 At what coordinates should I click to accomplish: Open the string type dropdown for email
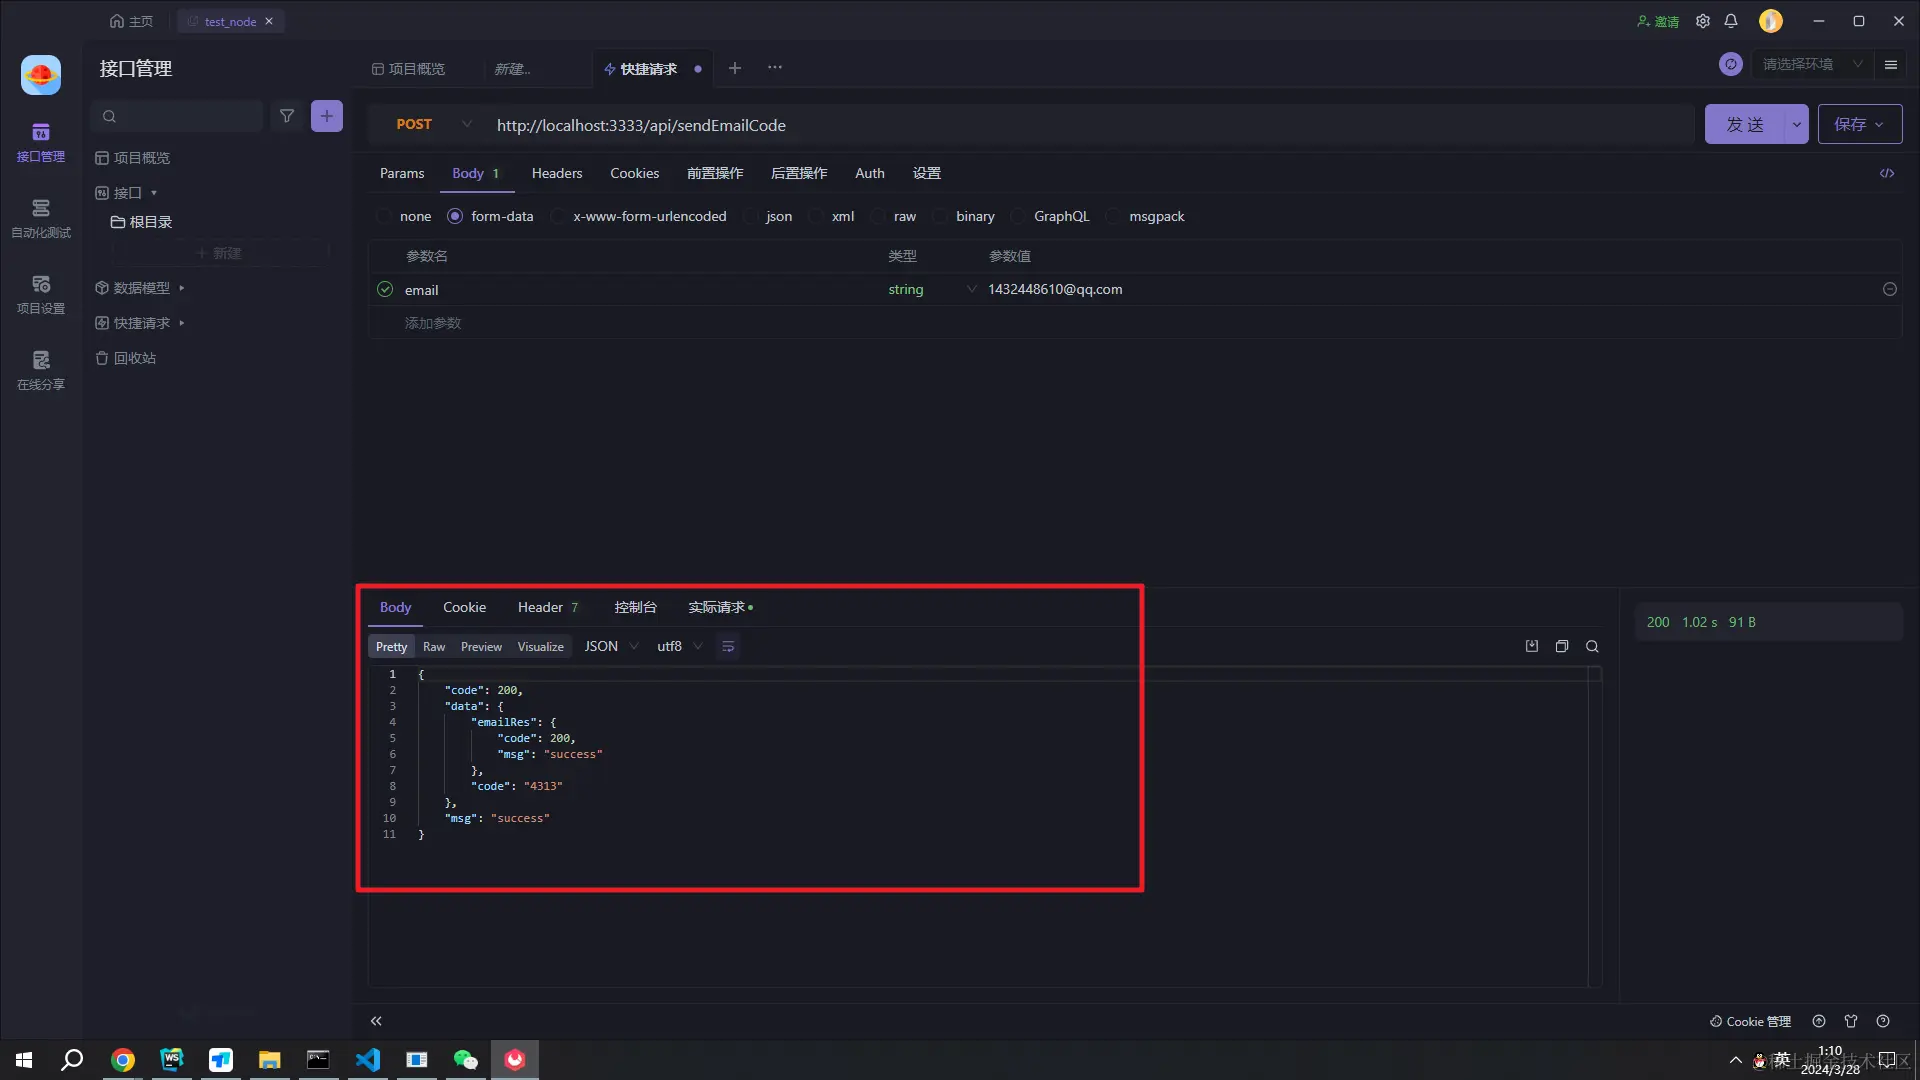coord(932,289)
